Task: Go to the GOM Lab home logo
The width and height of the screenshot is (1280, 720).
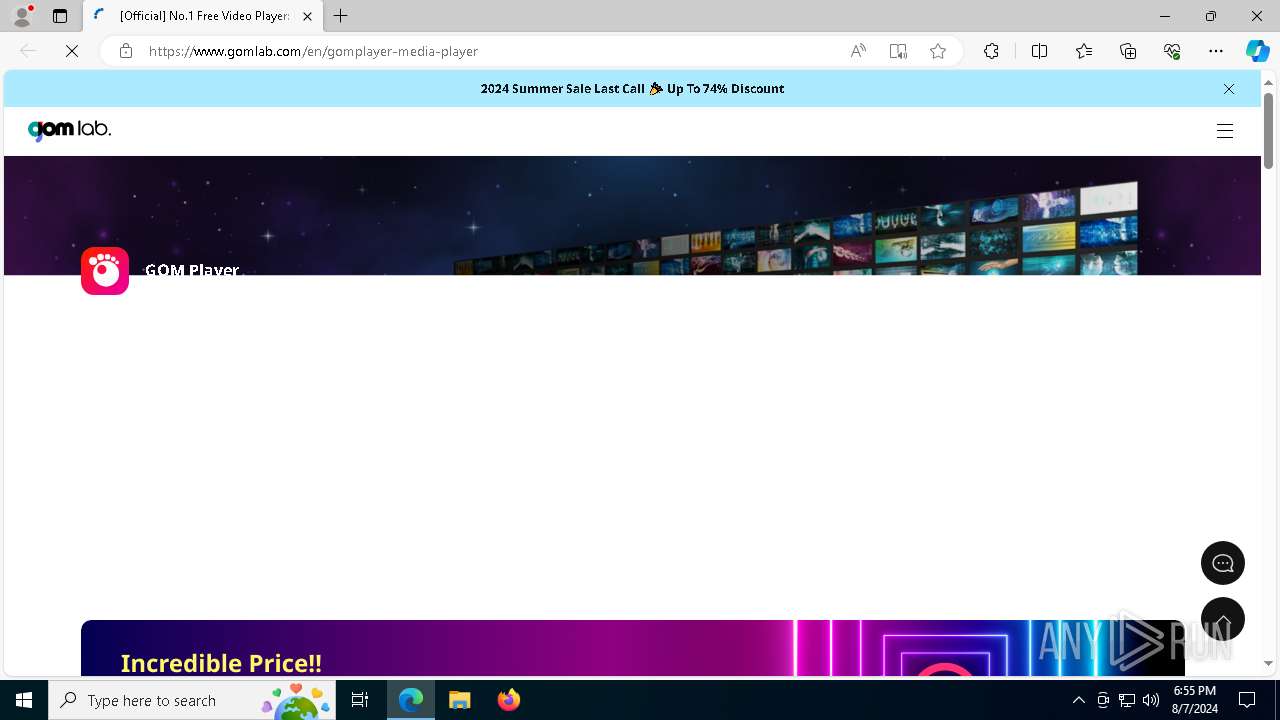Action: coord(69,130)
